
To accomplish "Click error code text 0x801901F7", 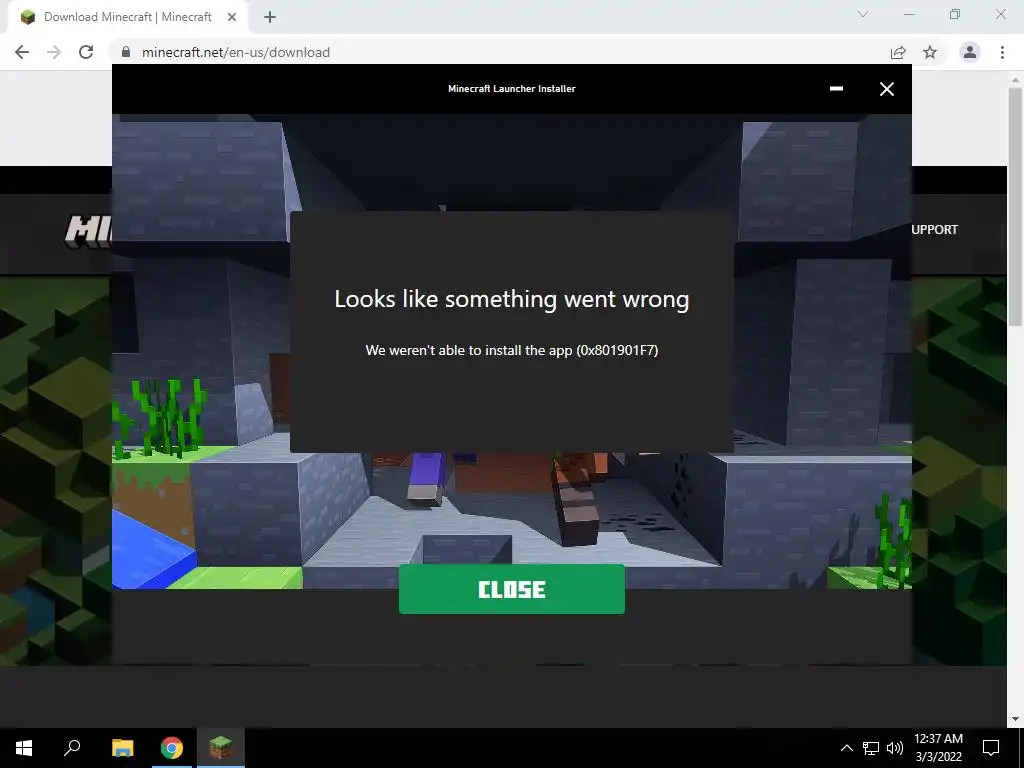I will click(617, 350).
